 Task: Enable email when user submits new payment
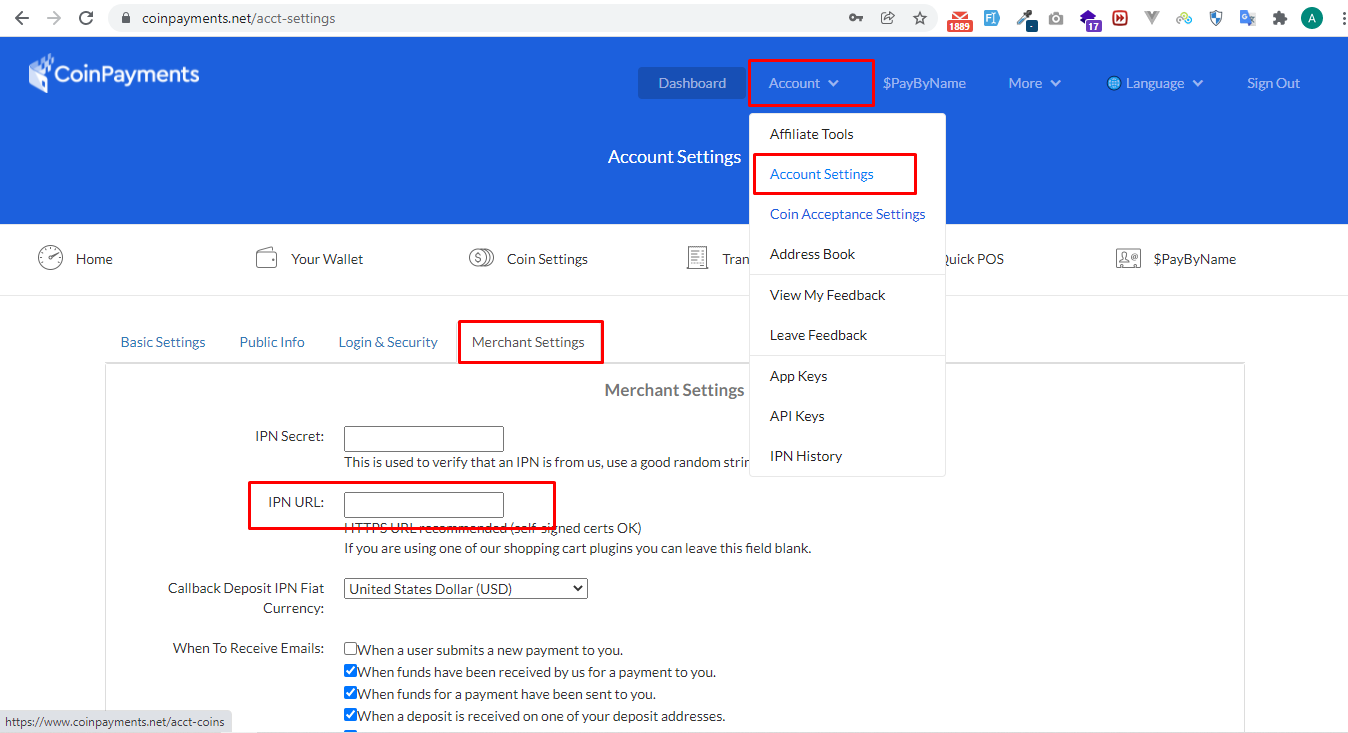tap(351, 649)
